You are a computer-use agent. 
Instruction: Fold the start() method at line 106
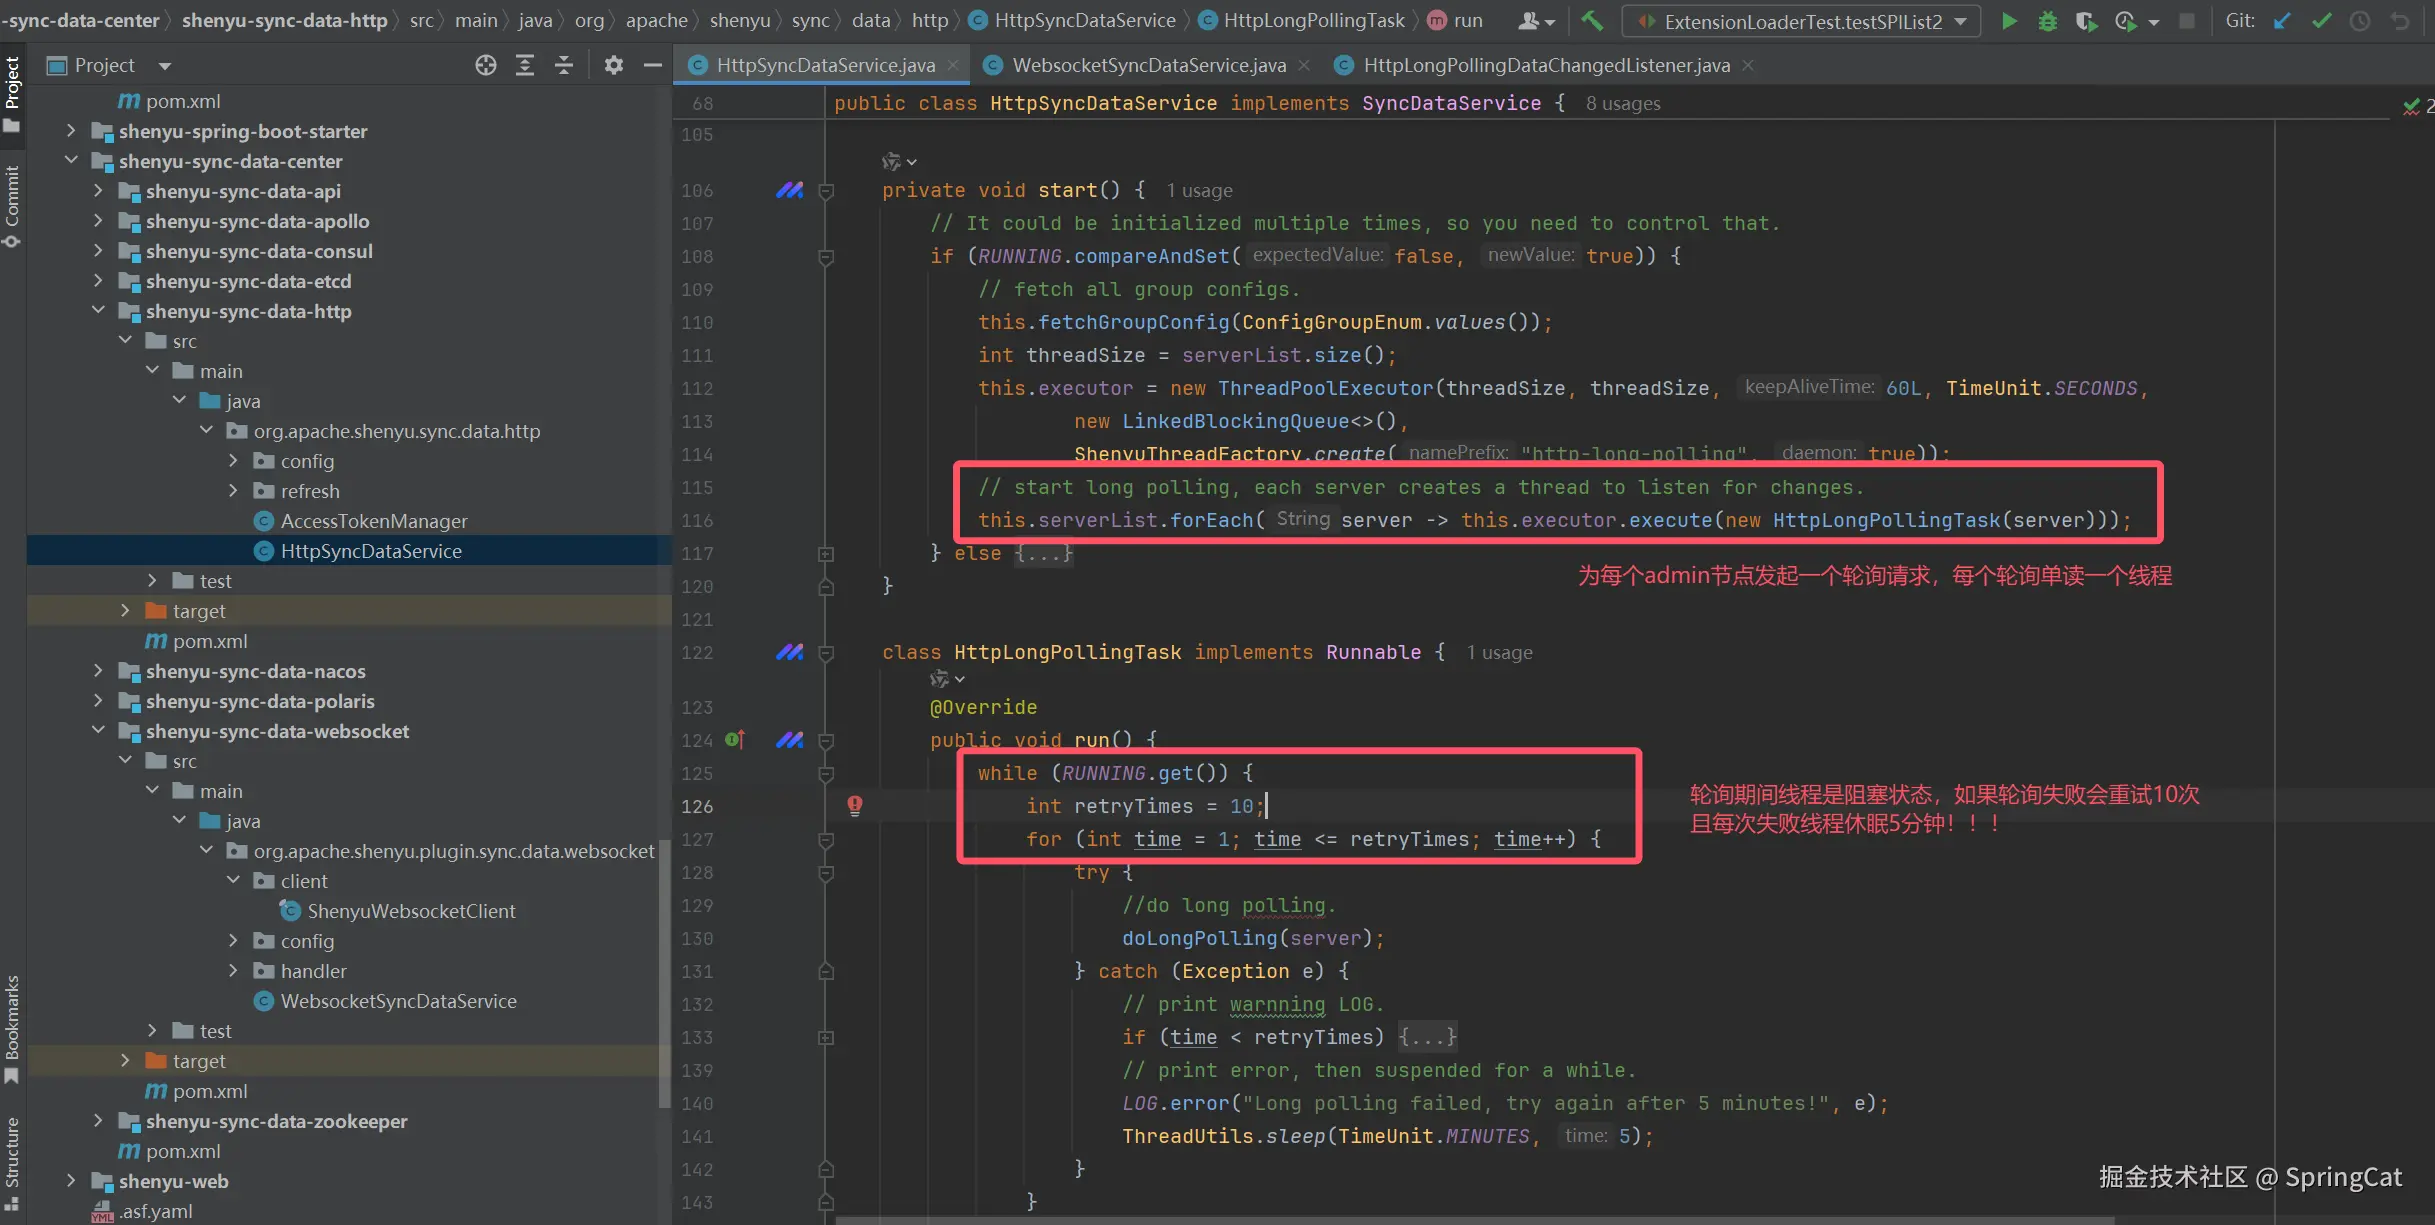826,190
